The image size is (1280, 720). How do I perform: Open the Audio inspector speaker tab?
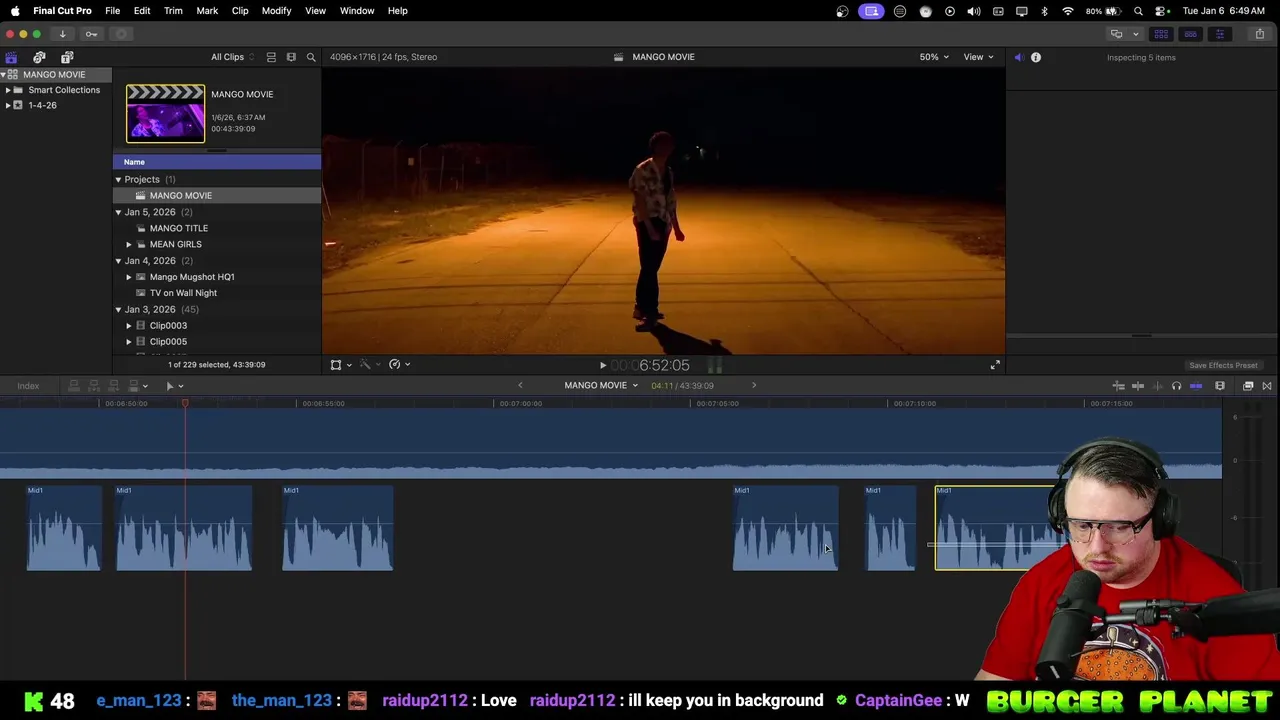[x=1018, y=57]
